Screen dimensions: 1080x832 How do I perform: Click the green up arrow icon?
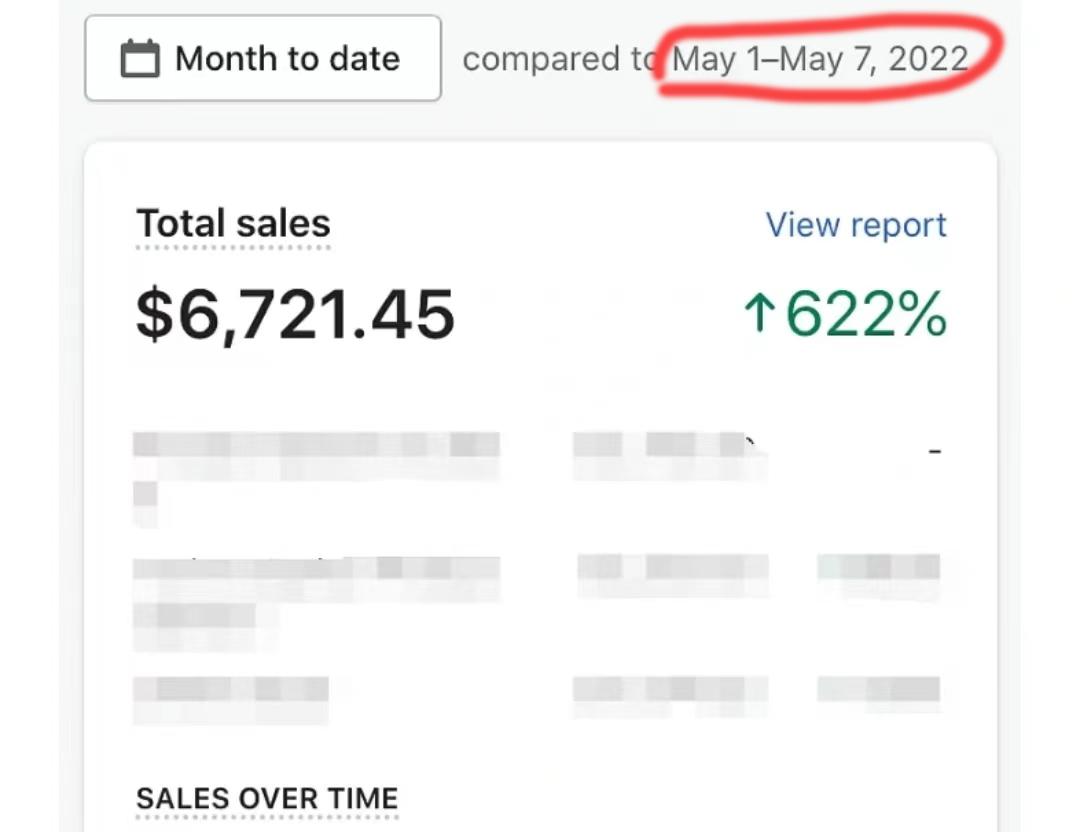pos(759,314)
